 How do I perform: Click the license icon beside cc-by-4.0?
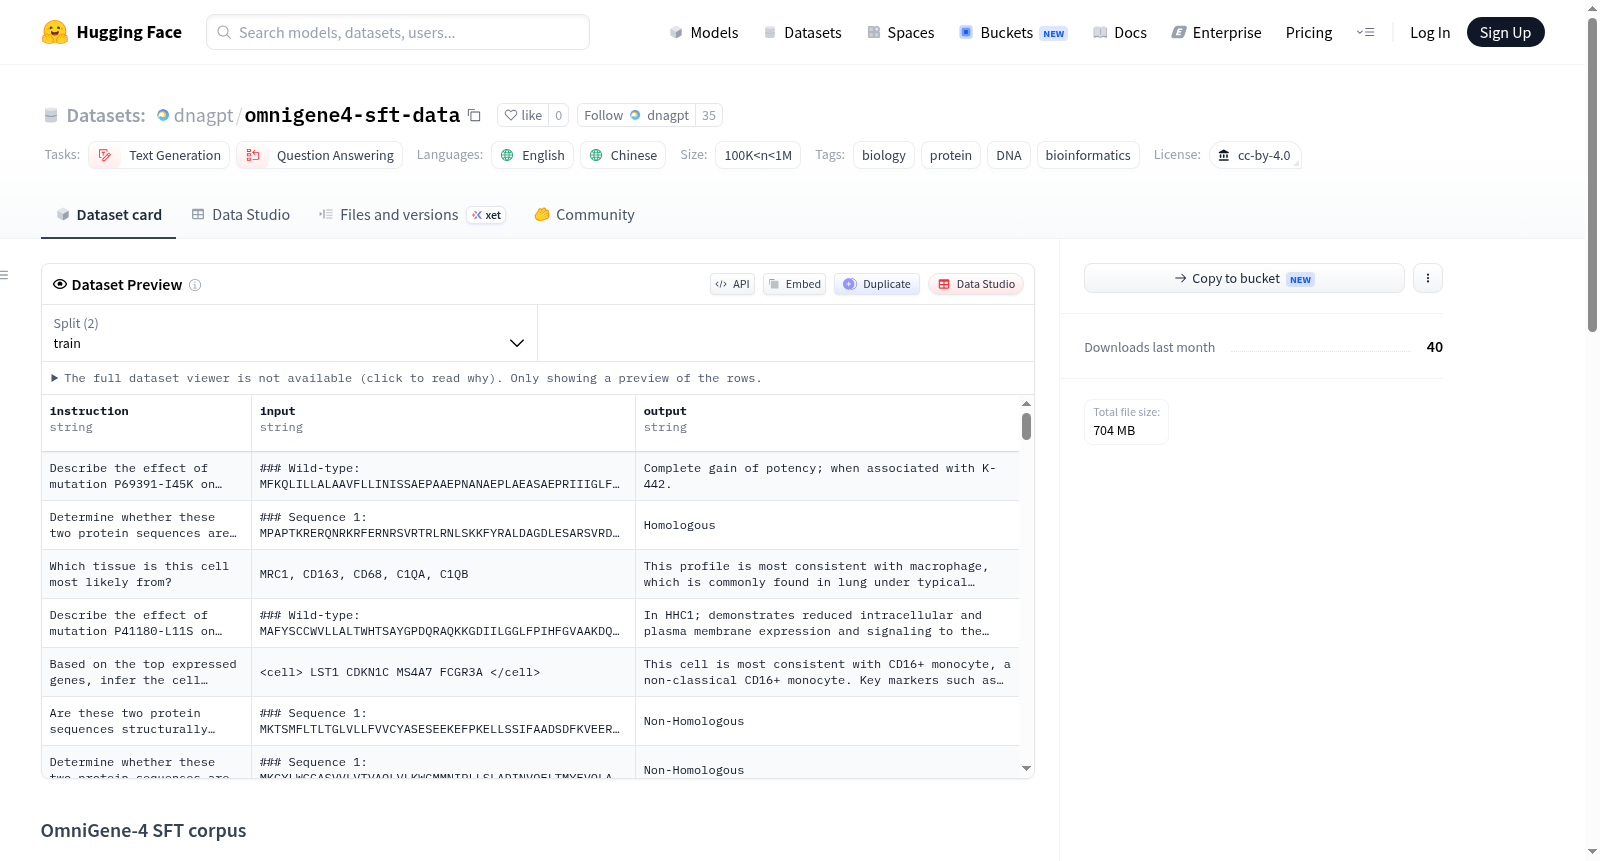[x=1224, y=155]
